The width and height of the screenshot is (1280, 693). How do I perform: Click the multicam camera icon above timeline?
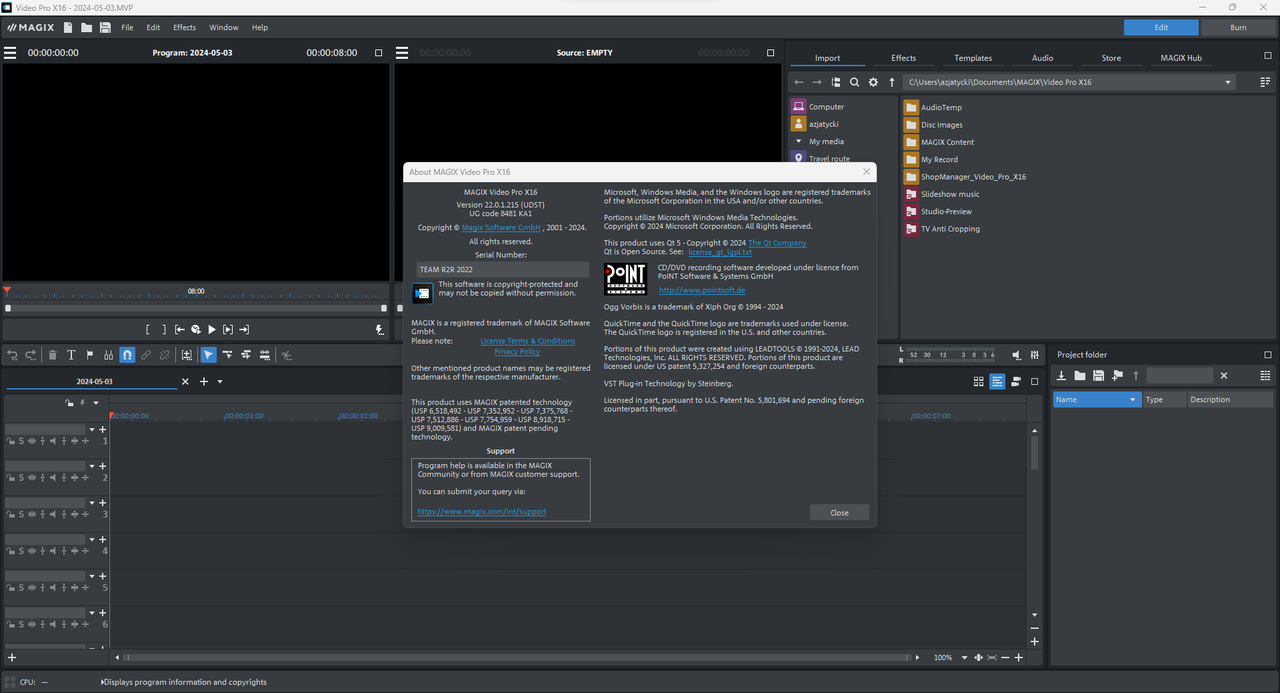1016,381
